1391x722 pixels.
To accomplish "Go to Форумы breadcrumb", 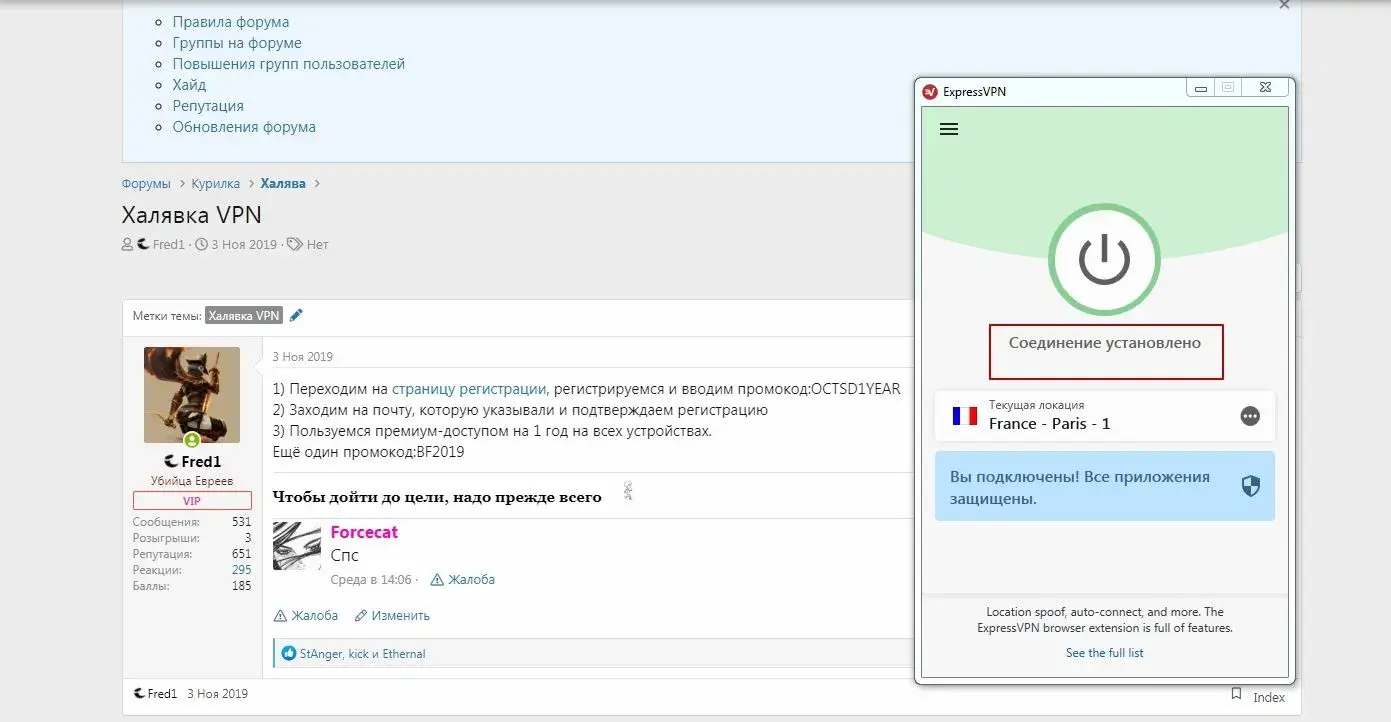I will pos(146,184).
